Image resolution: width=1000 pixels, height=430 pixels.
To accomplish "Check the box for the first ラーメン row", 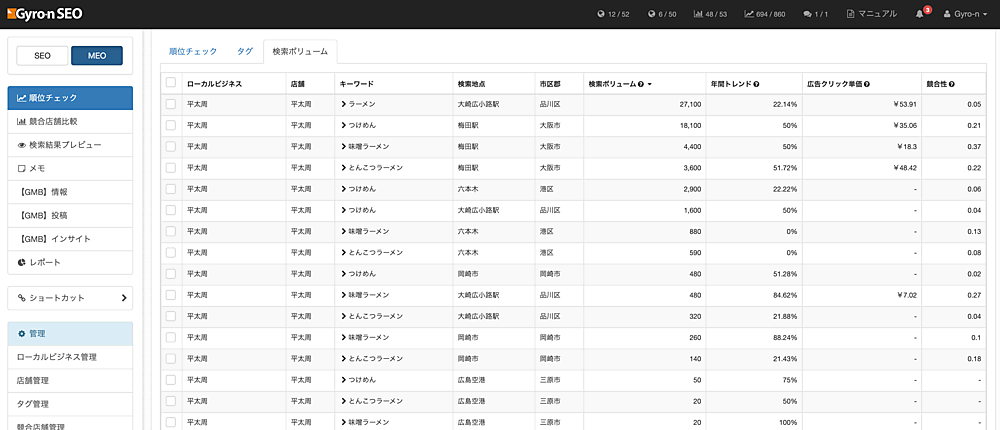I will click(x=171, y=104).
